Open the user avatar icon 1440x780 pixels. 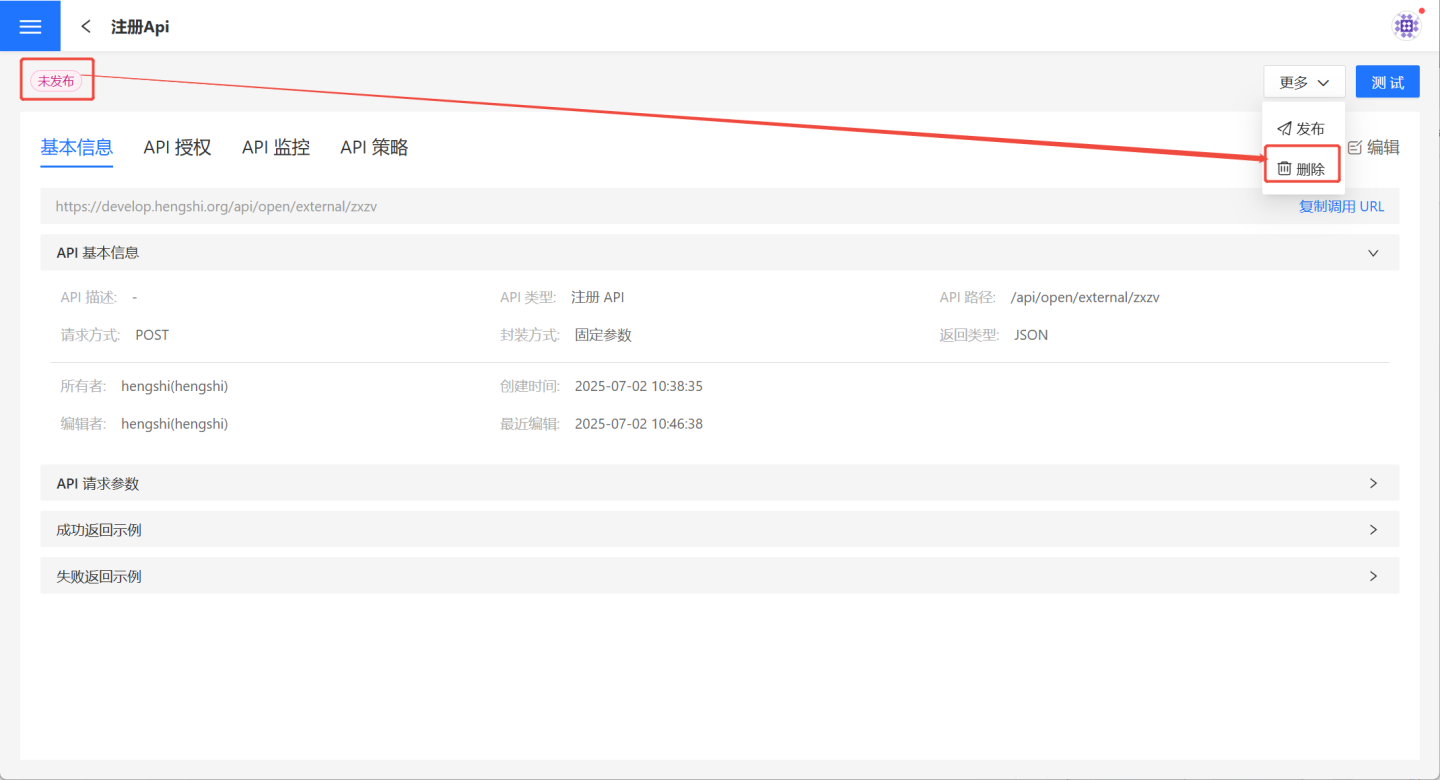(1406, 26)
